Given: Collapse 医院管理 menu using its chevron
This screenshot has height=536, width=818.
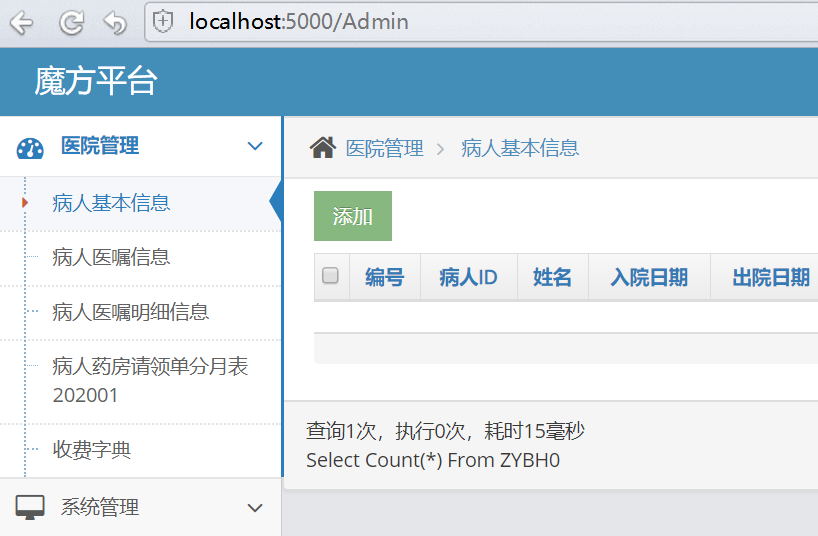Looking at the screenshot, I should click(255, 146).
